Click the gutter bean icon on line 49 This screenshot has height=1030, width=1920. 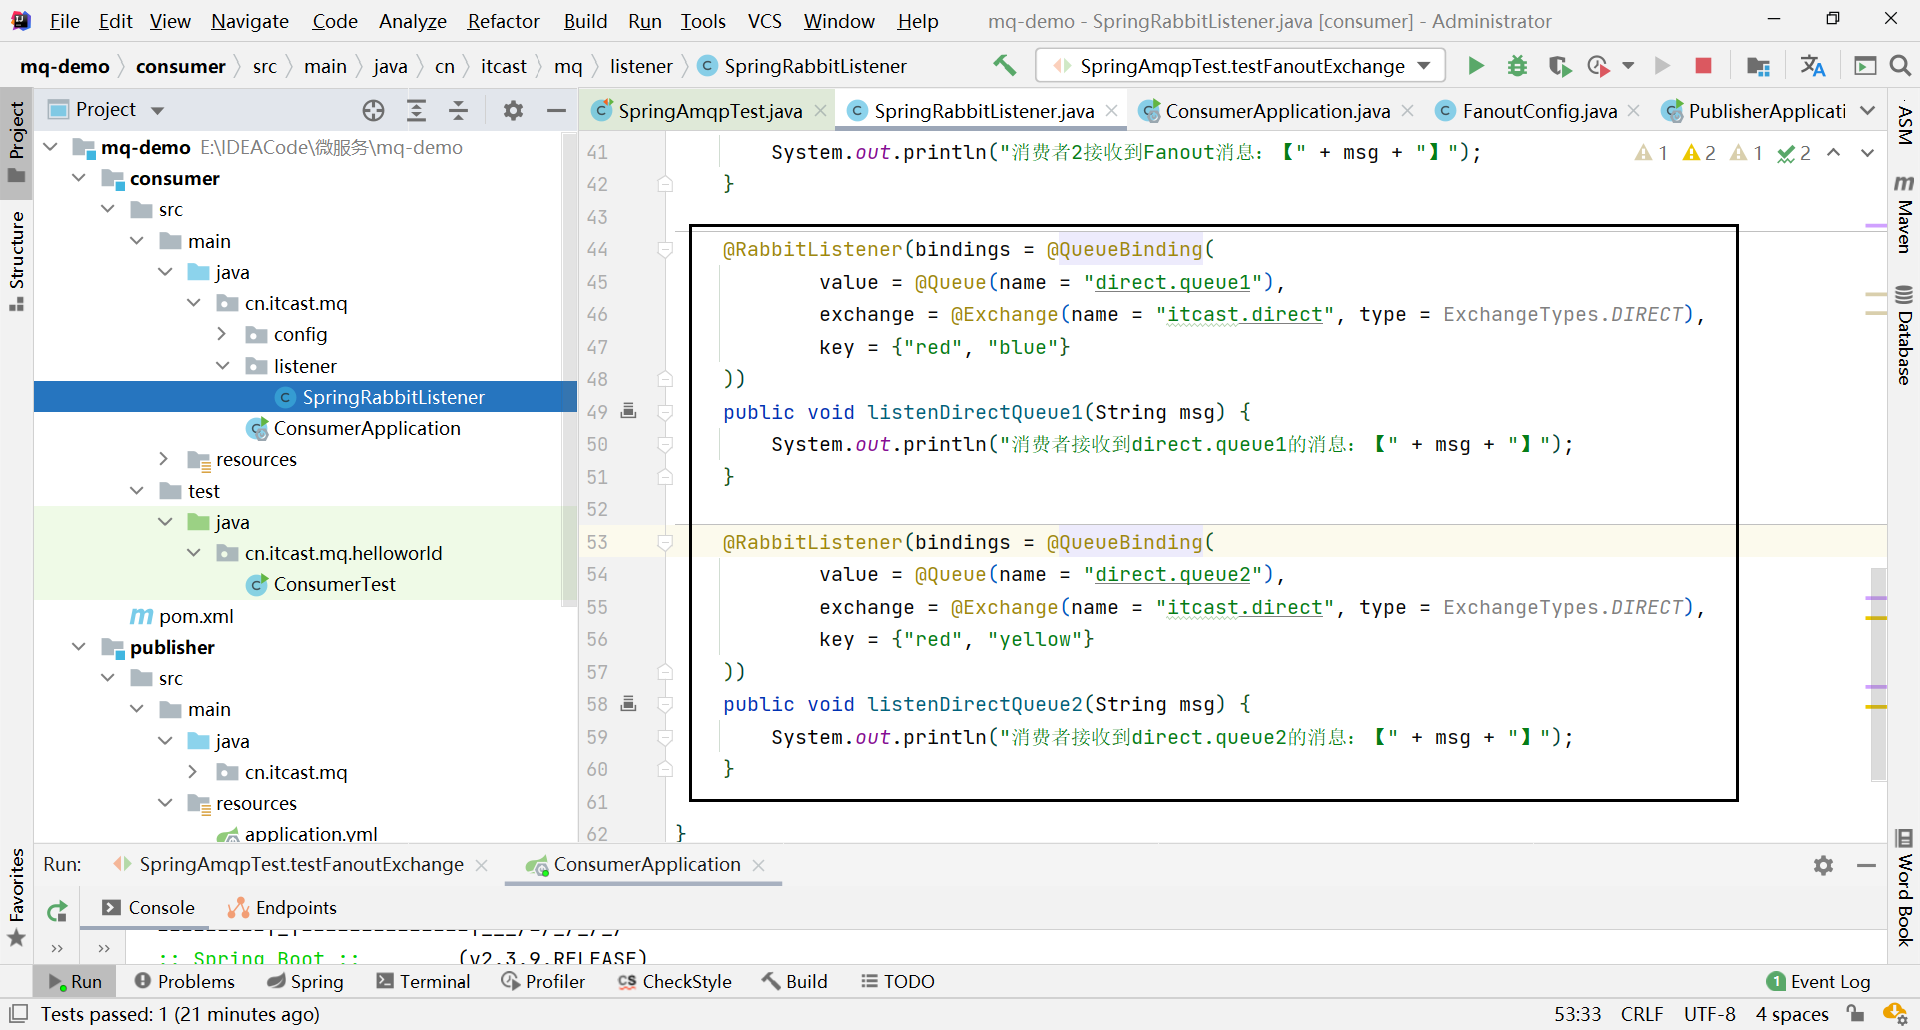(629, 411)
